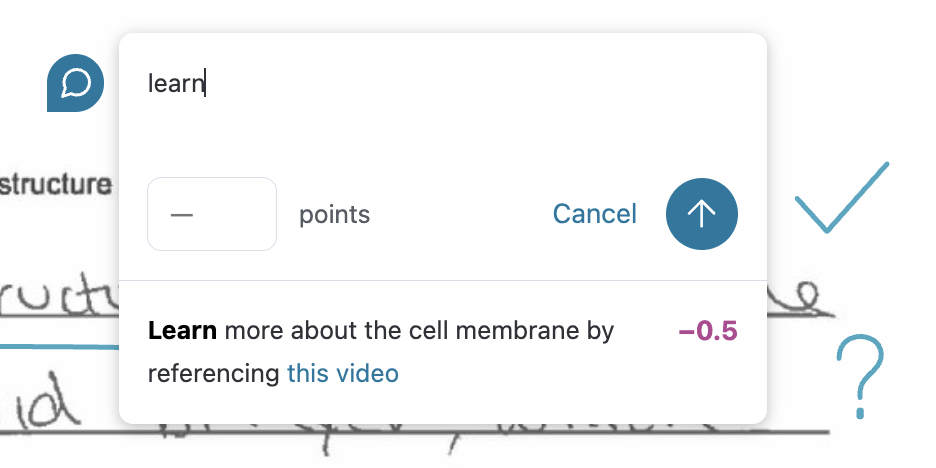
Task: Cancel the comment
Action: pyautogui.click(x=594, y=214)
